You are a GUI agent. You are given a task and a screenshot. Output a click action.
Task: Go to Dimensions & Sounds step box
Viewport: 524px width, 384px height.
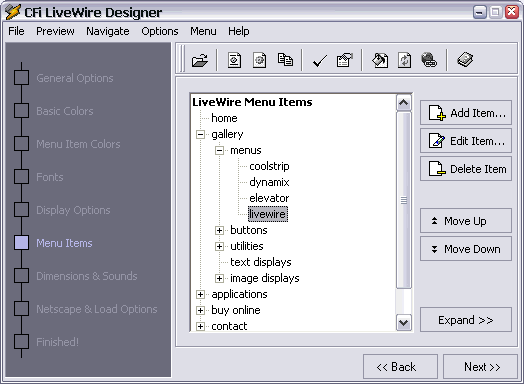tap(21, 276)
